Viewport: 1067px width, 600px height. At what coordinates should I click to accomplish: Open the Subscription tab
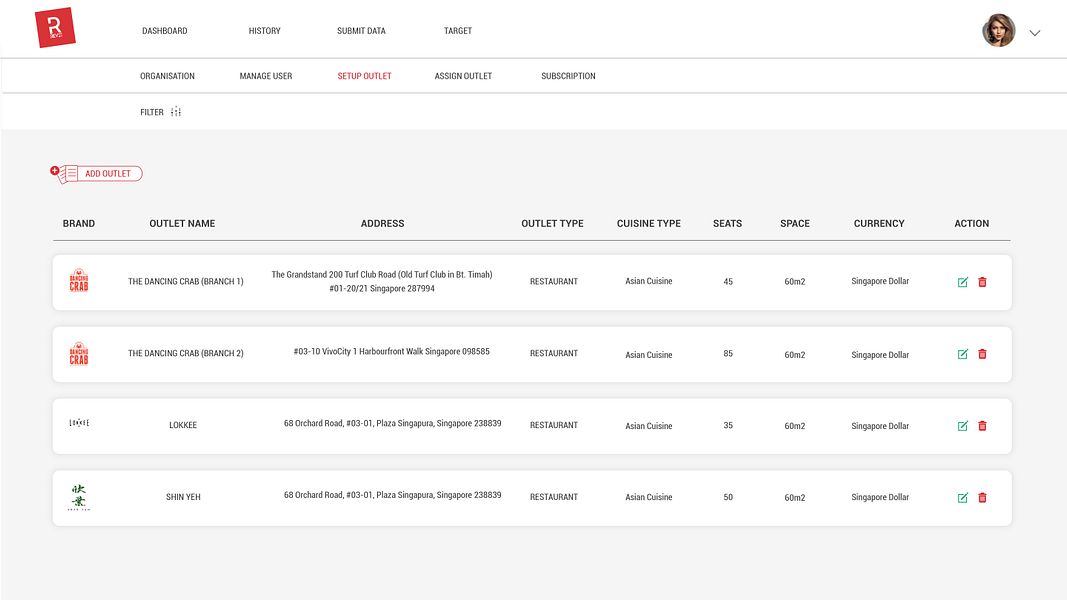point(568,76)
